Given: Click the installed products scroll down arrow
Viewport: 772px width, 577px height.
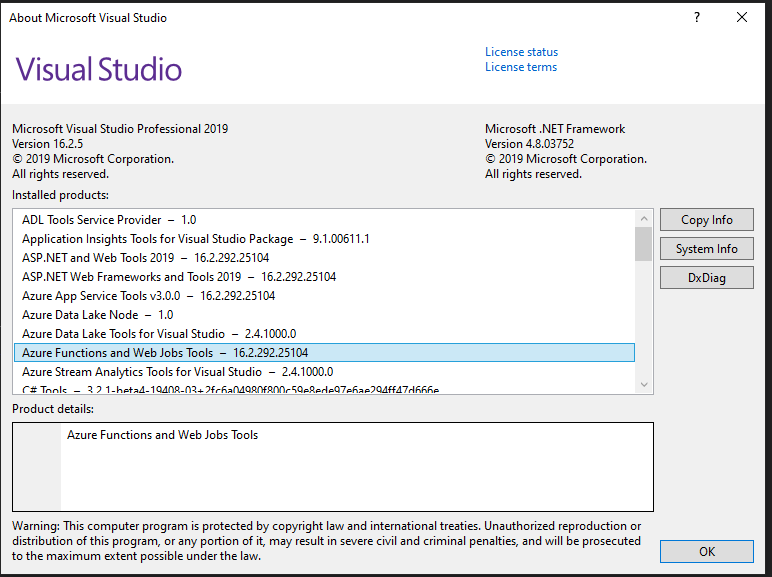Looking at the screenshot, I should [643, 385].
